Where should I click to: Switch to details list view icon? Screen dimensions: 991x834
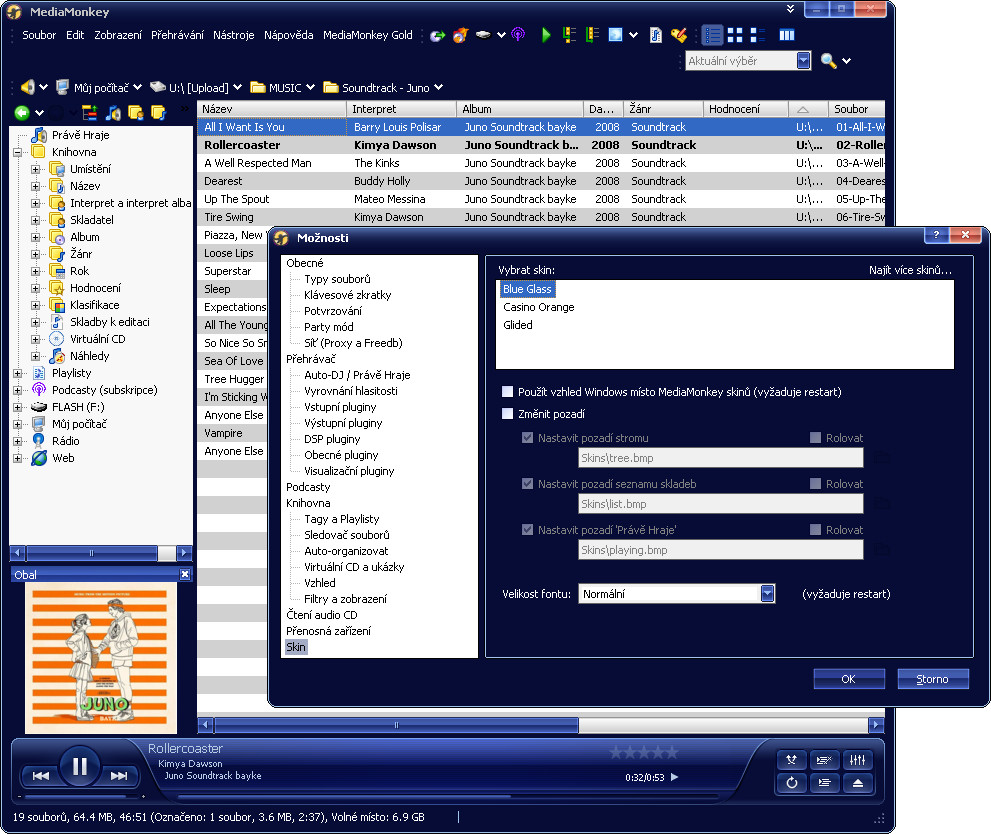(x=712, y=35)
